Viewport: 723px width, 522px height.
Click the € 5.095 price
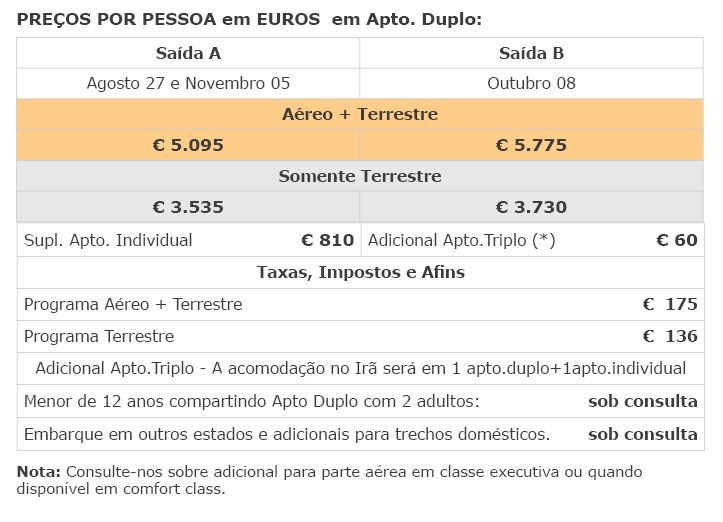pyautogui.click(x=188, y=145)
